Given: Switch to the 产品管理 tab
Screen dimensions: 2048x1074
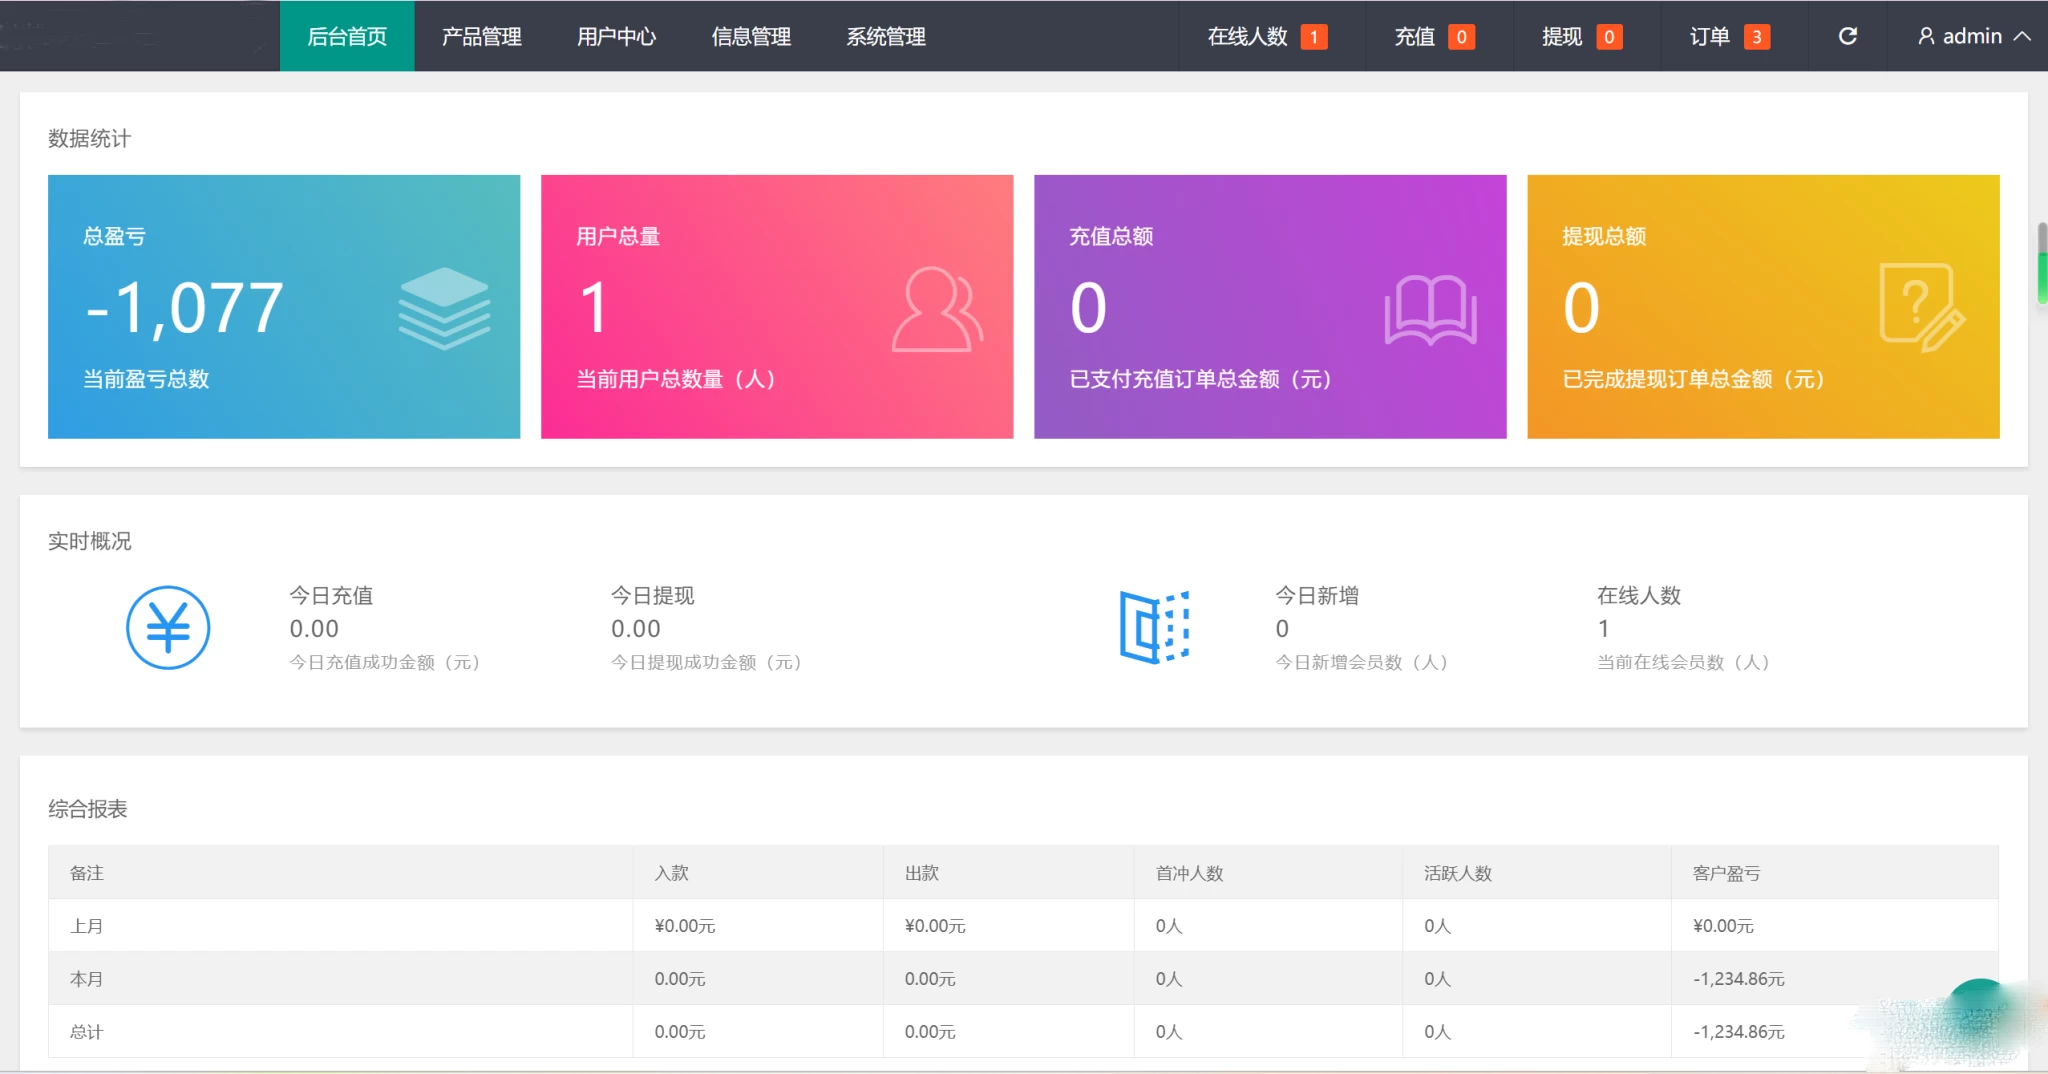Looking at the screenshot, I should (x=481, y=36).
